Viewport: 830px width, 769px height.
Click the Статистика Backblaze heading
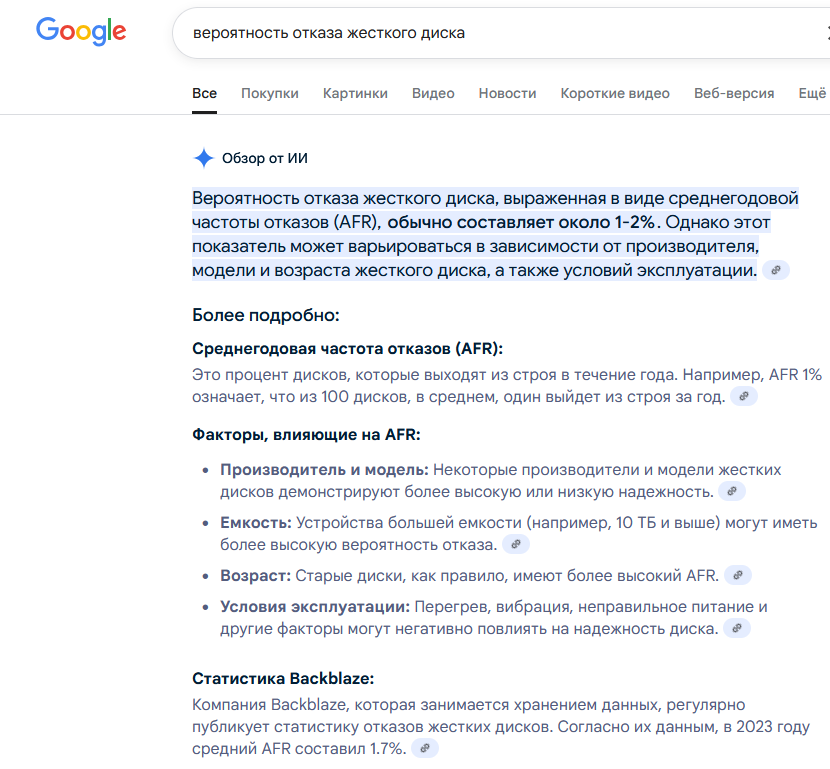point(283,678)
